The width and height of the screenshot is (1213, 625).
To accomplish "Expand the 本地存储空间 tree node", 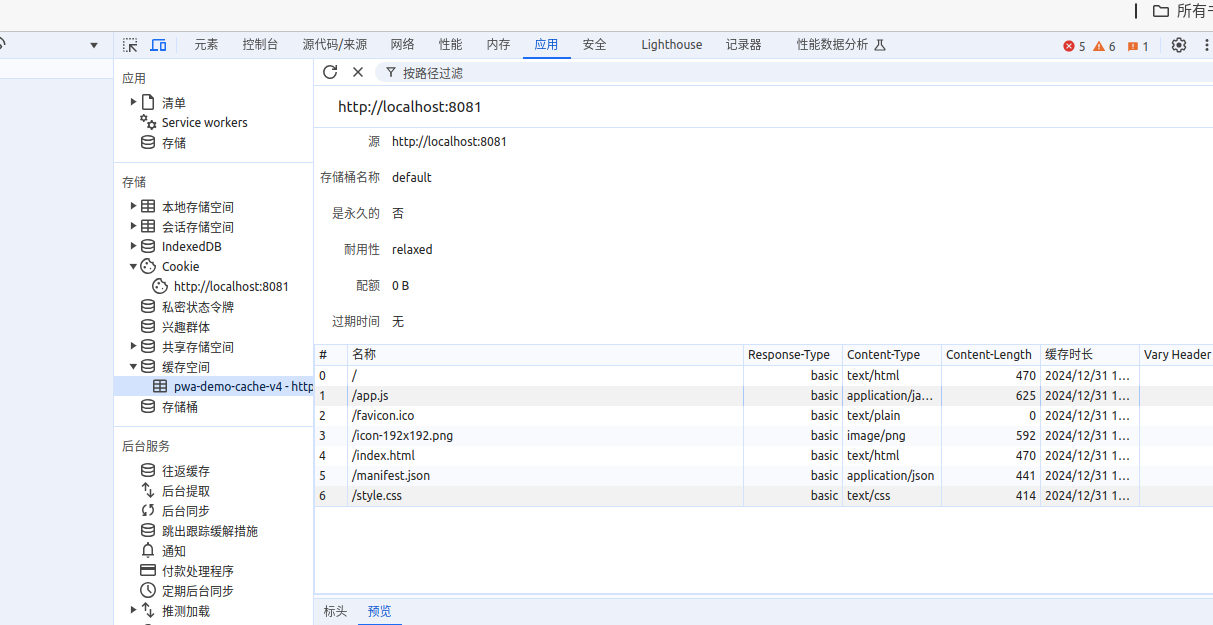I will pos(134,207).
